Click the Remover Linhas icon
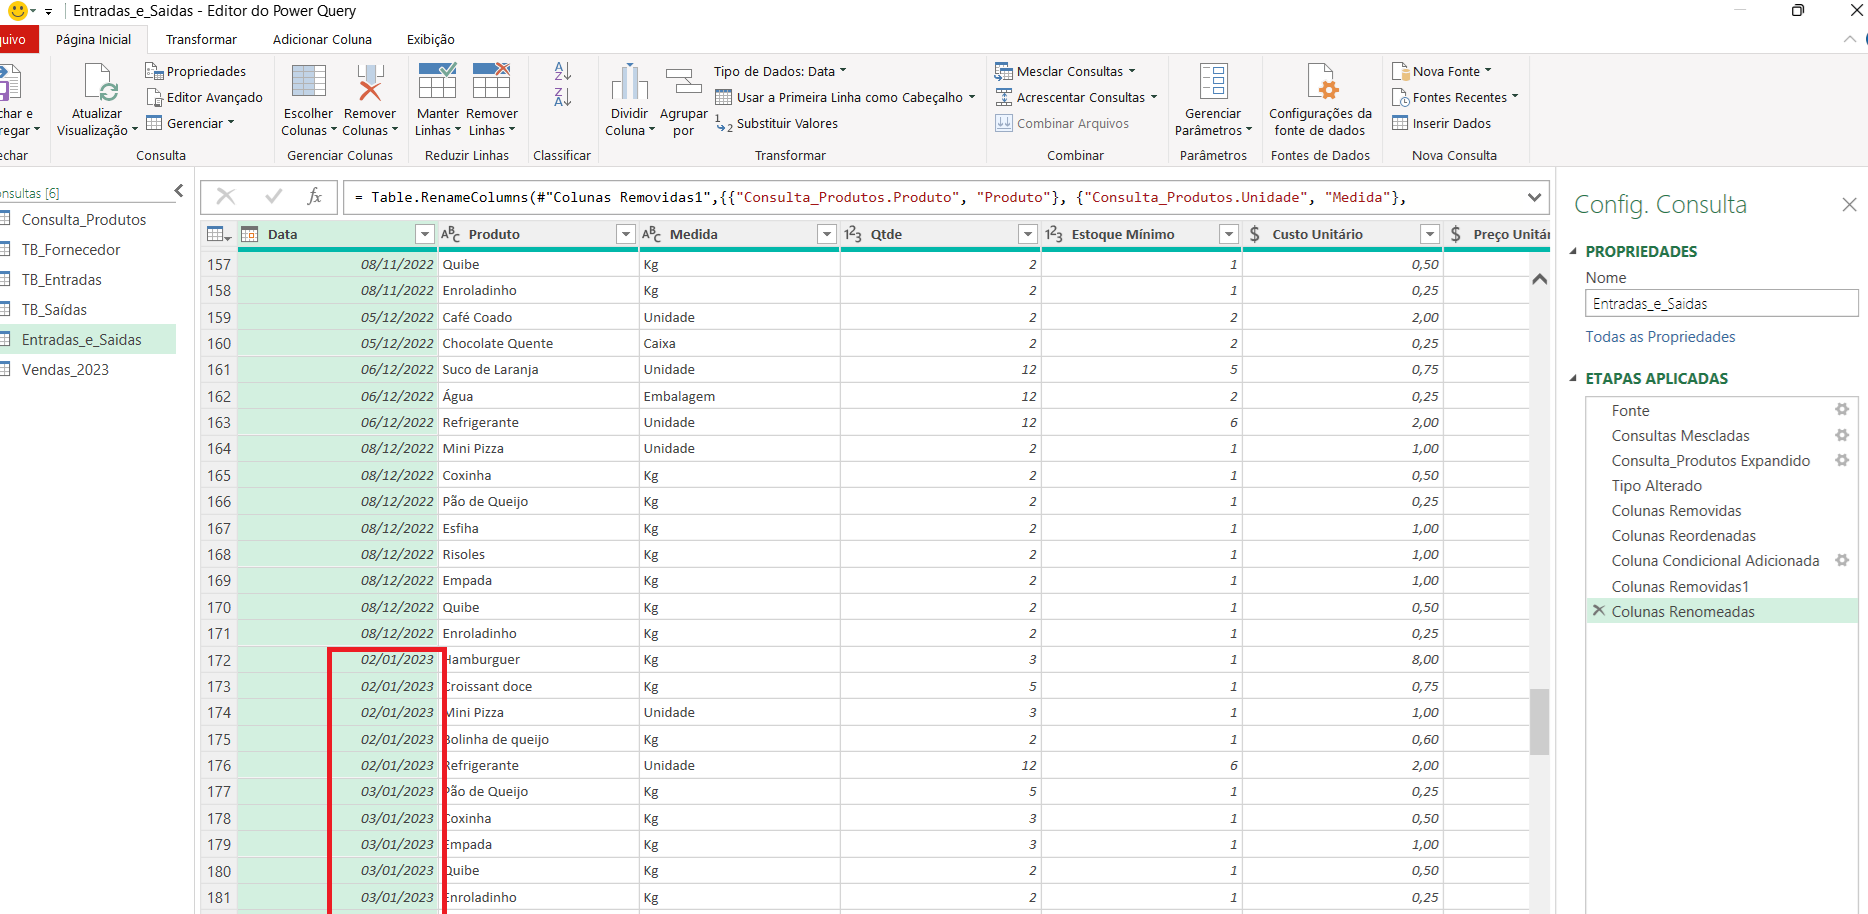The width and height of the screenshot is (1868, 914). pyautogui.click(x=492, y=82)
